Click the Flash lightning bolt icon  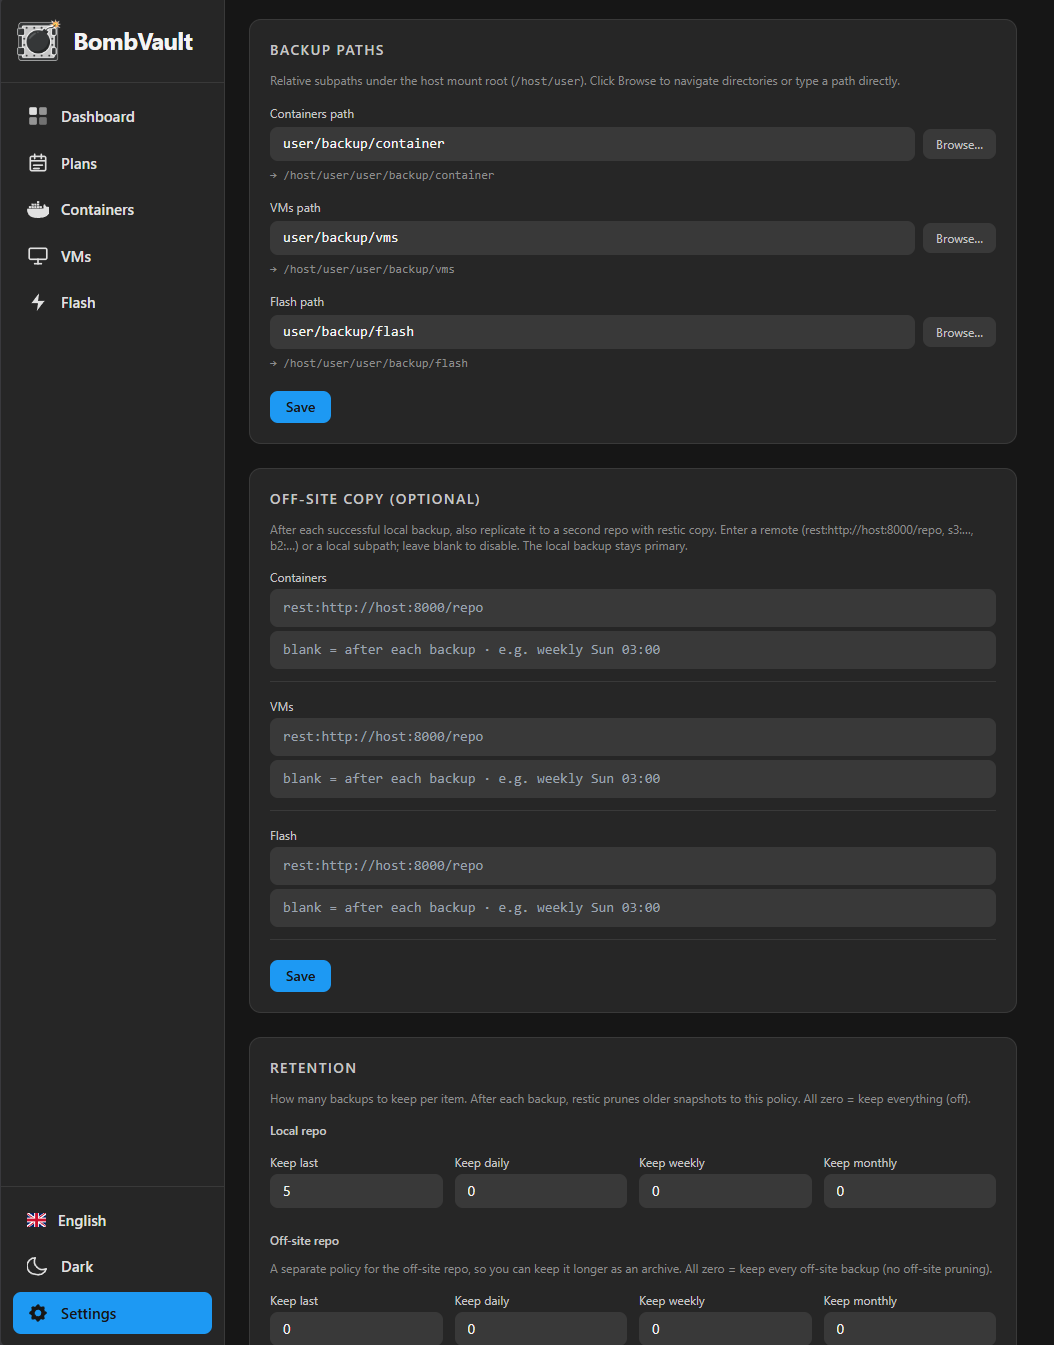tap(38, 302)
